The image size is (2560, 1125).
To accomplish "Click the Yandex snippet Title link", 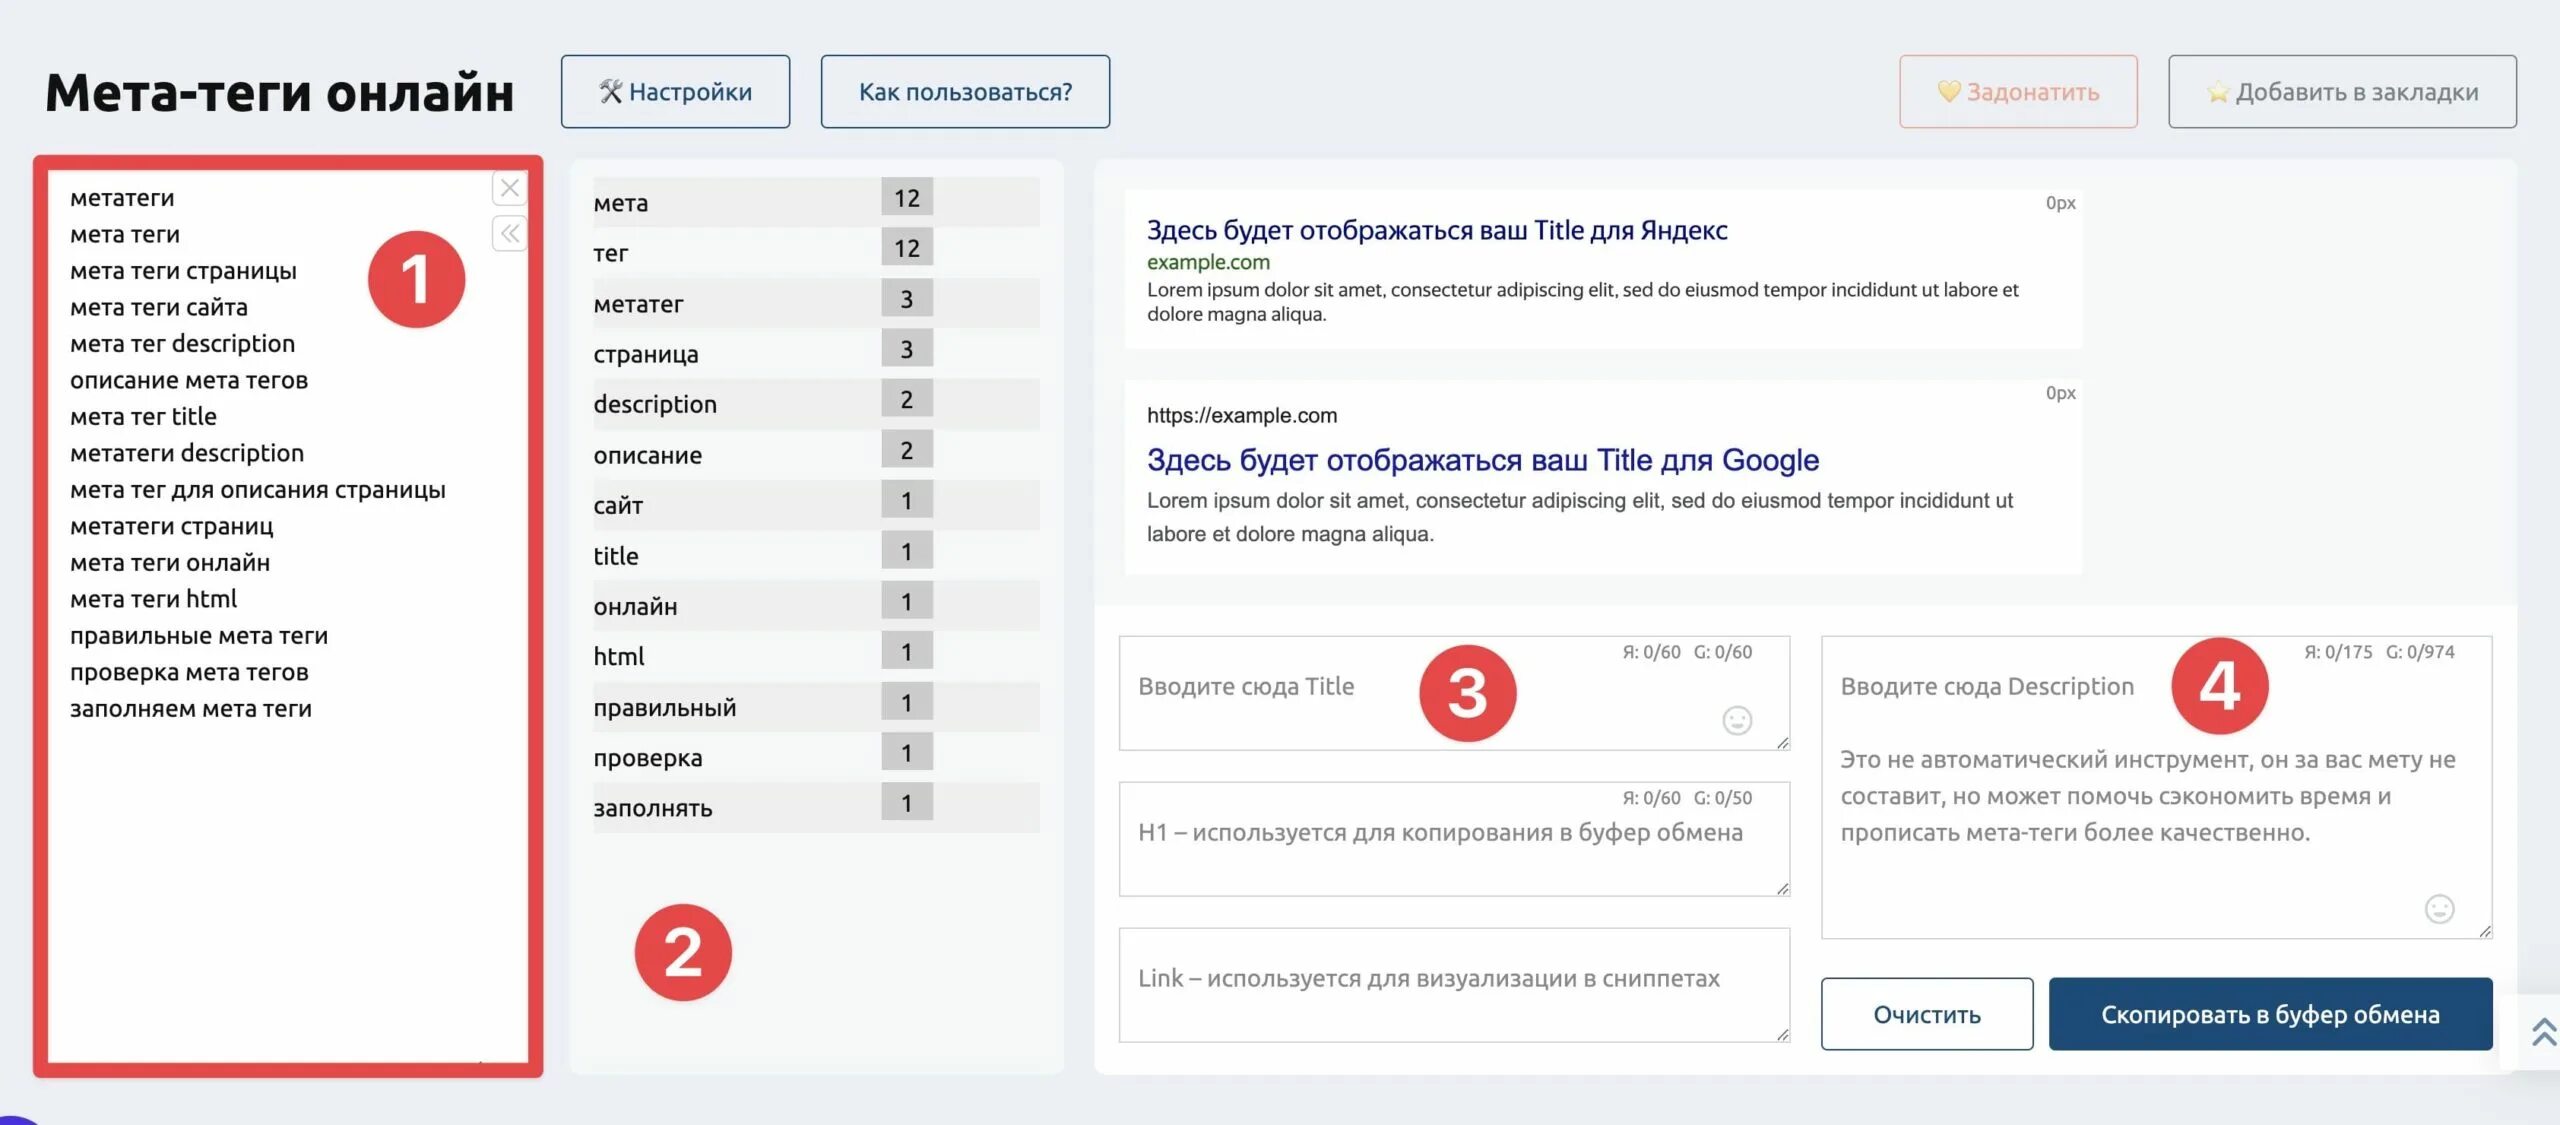I will [x=1436, y=231].
